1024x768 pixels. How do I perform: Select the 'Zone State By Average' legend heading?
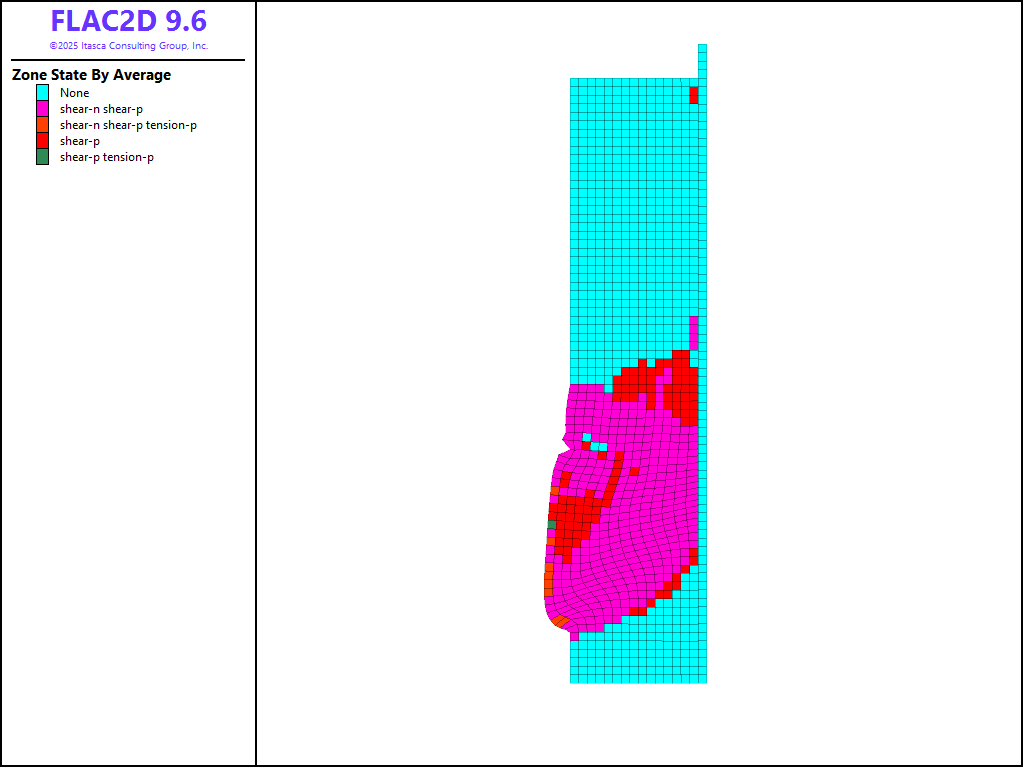pos(91,75)
